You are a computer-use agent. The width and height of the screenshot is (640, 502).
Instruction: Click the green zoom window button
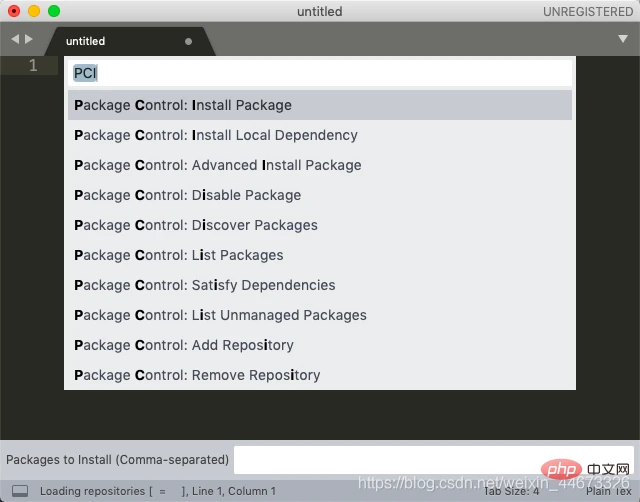point(54,11)
